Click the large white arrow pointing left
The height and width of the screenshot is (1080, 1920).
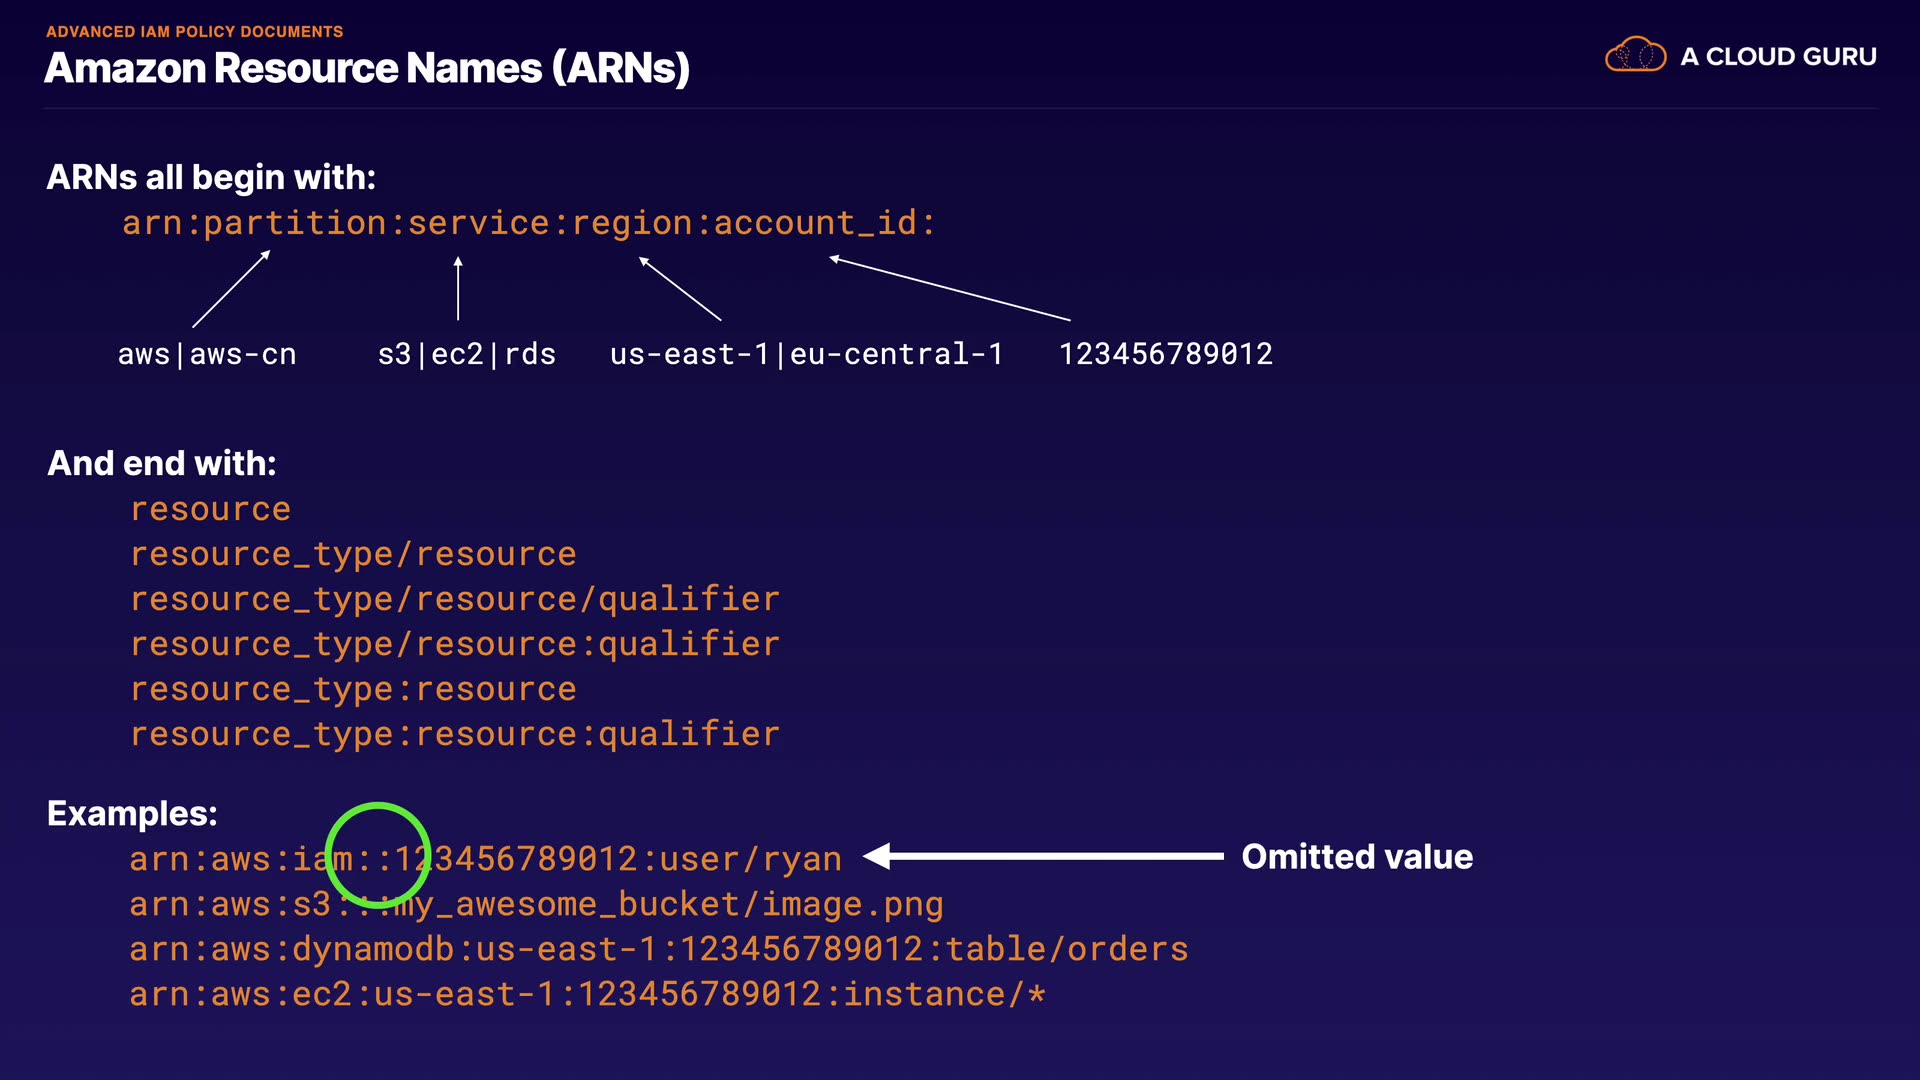(1045, 856)
